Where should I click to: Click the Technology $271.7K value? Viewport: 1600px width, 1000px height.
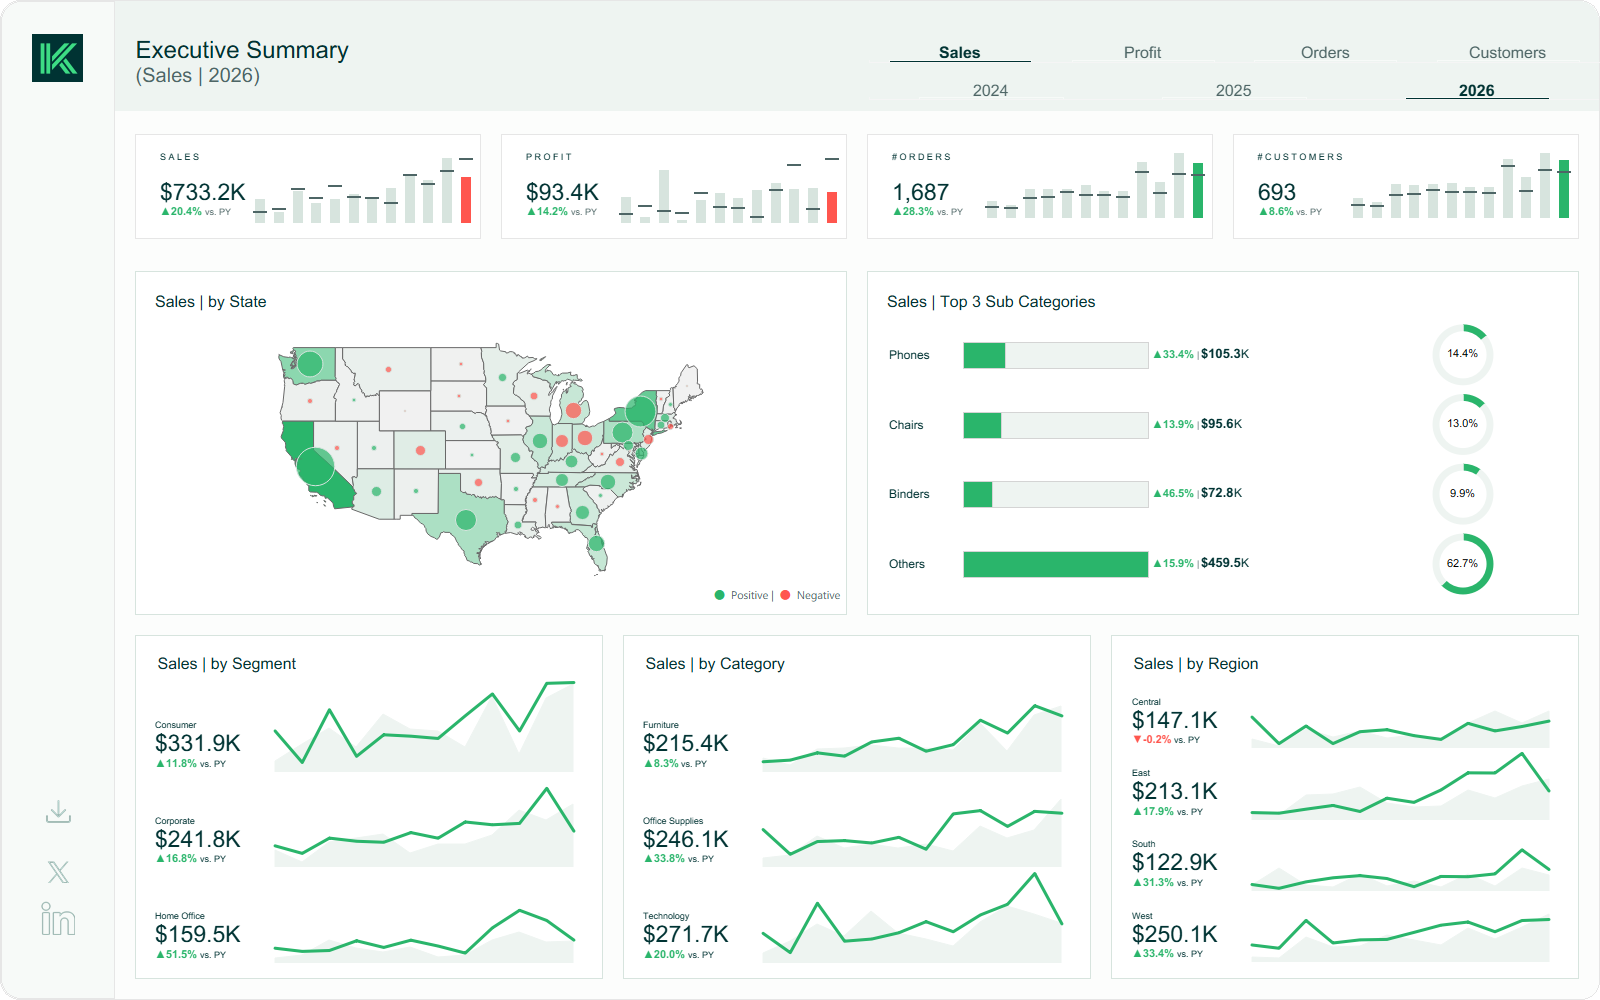coord(686,934)
